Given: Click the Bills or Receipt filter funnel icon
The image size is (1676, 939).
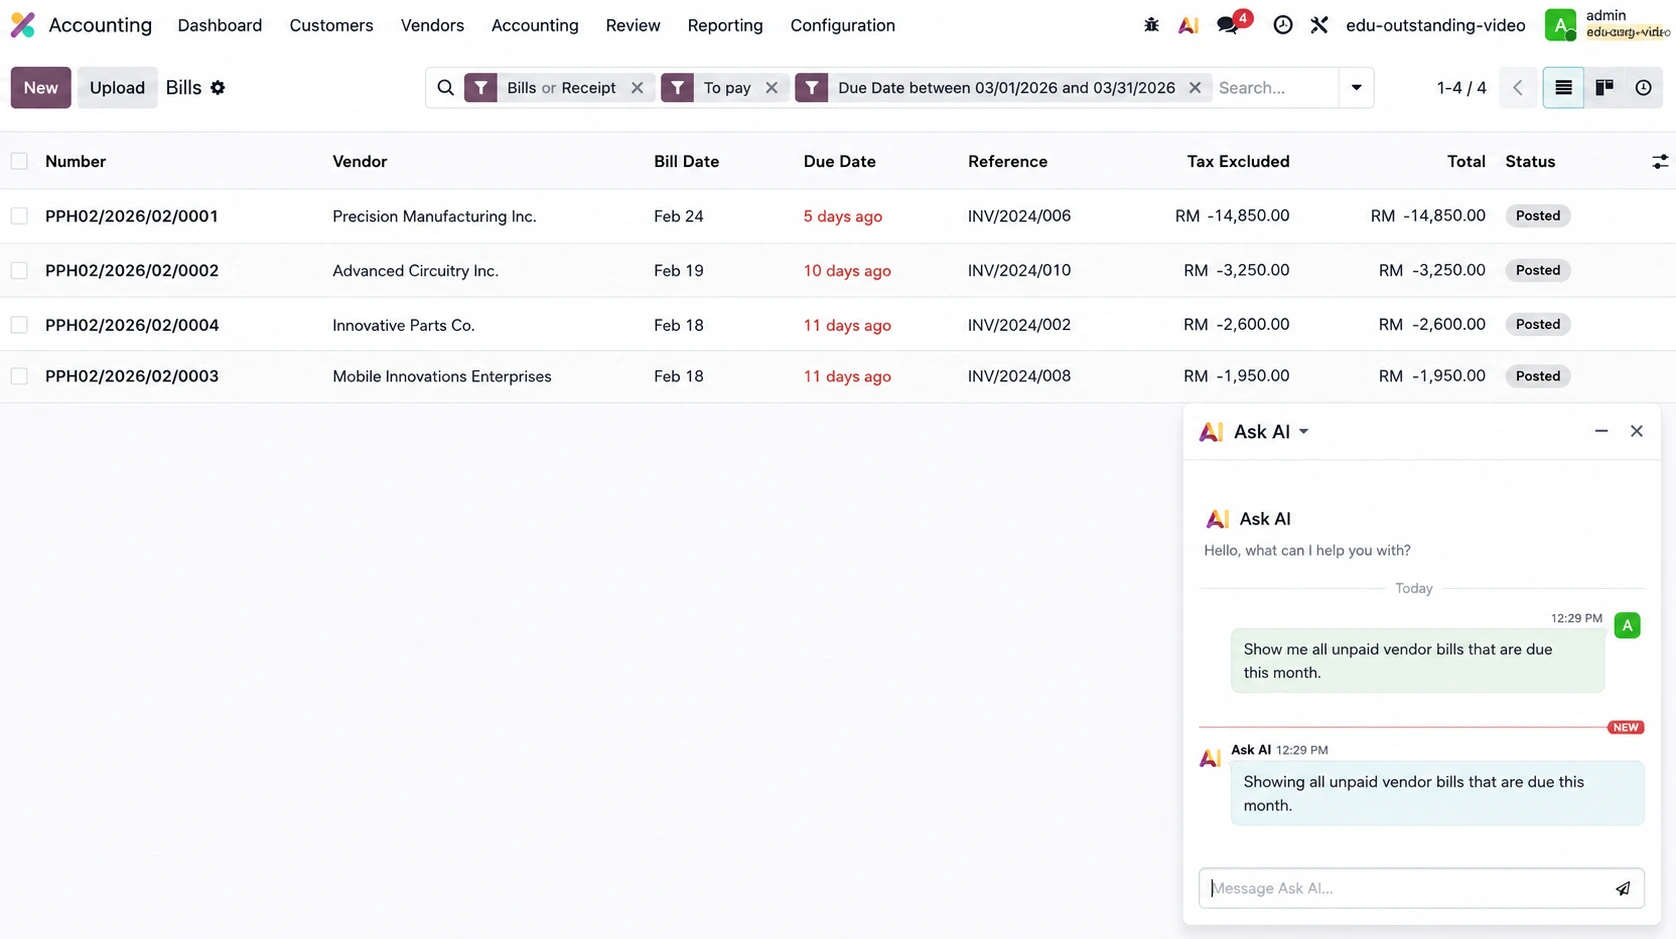Looking at the screenshot, I should (x=481, y=88).
